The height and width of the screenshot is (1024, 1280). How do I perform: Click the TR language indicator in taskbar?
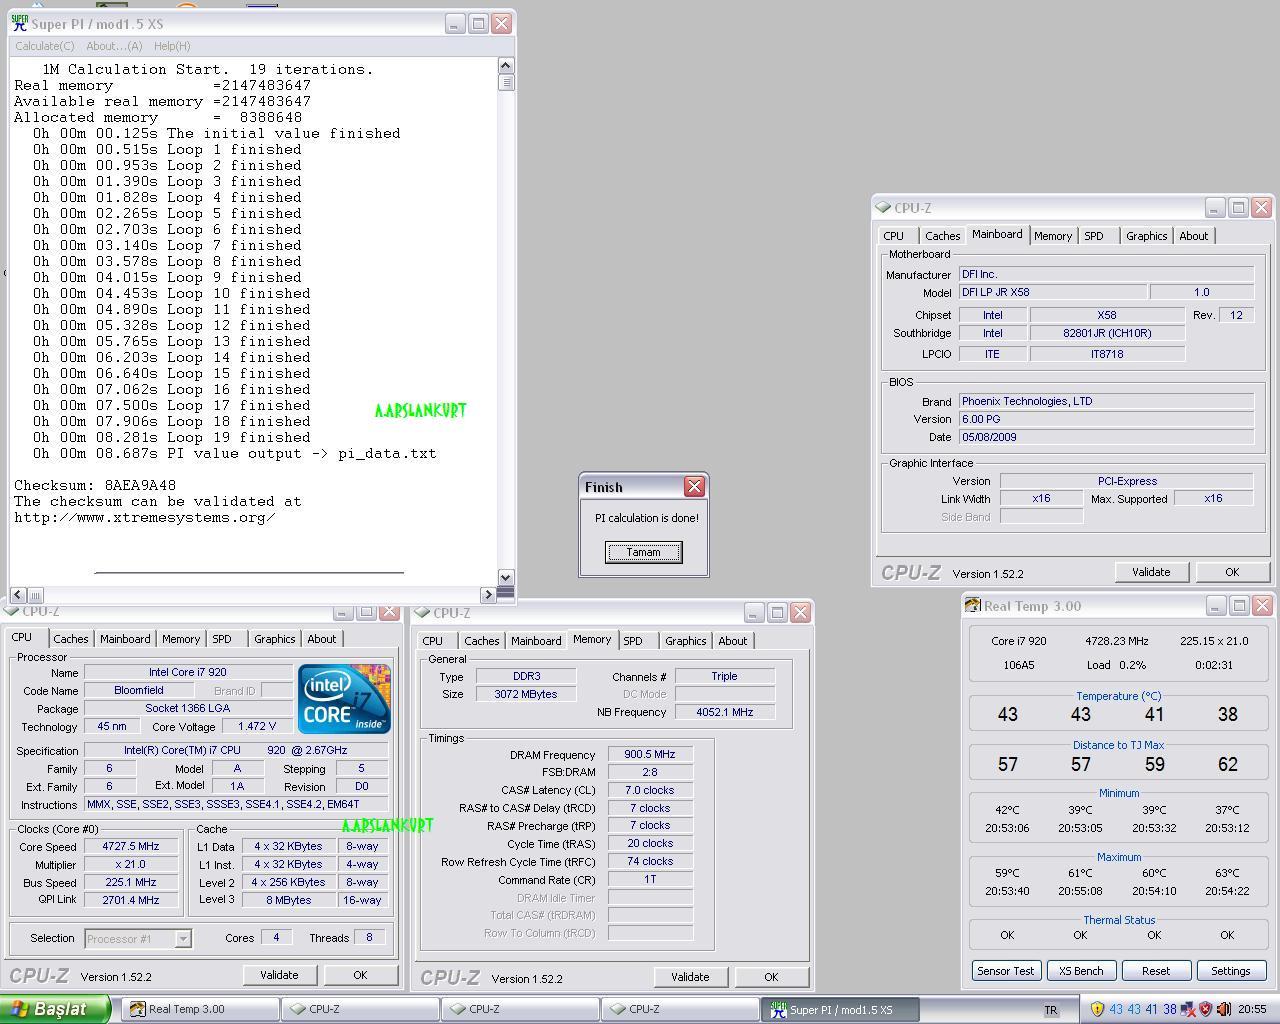pyautogui.click(x=1051, y=1010)
